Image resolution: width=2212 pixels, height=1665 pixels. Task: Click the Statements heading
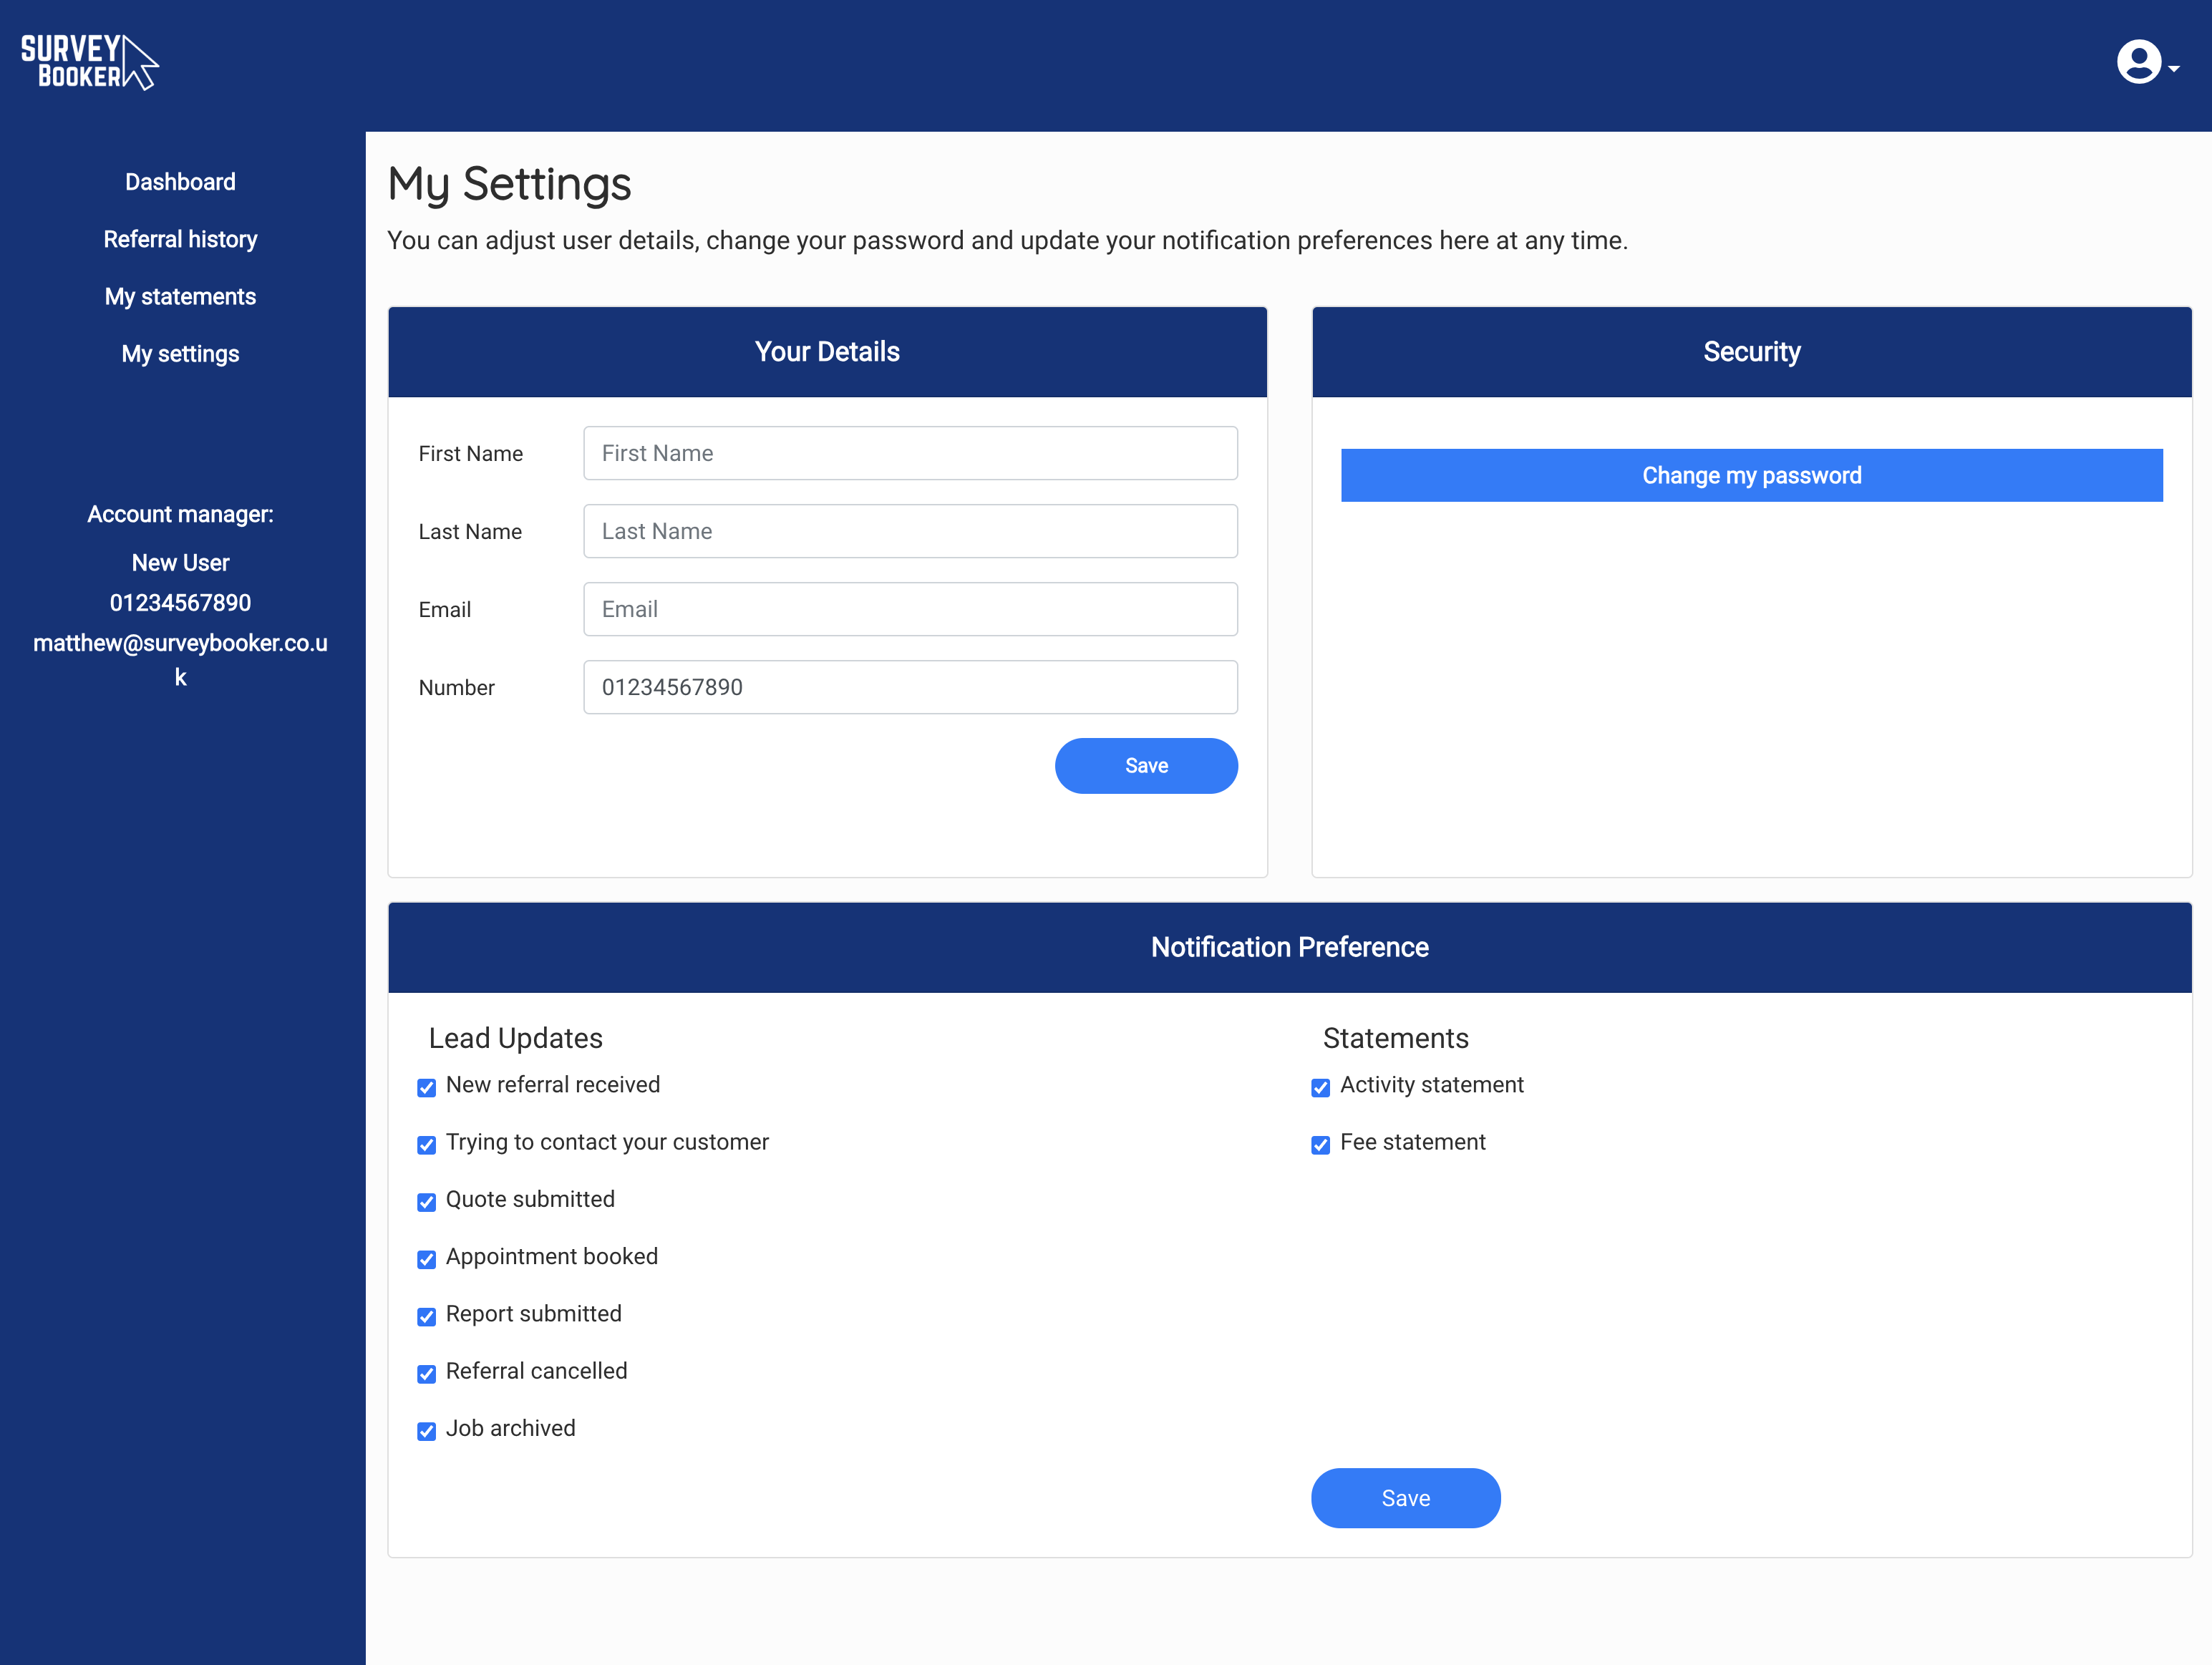coord(1395,1038)
